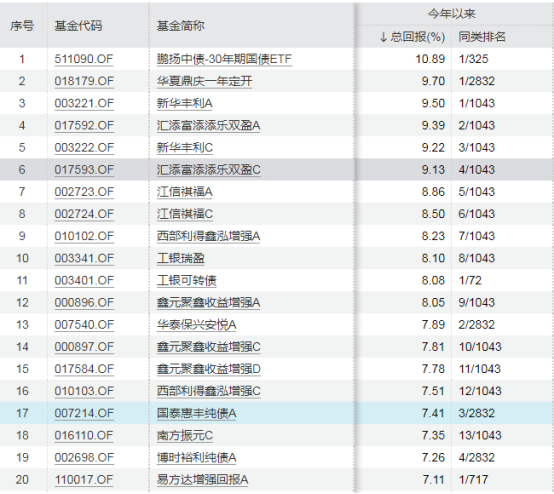Screen dimensions: 554x494
Task: Open fund 江信祺福C
Action: click(x=185, y=214)
